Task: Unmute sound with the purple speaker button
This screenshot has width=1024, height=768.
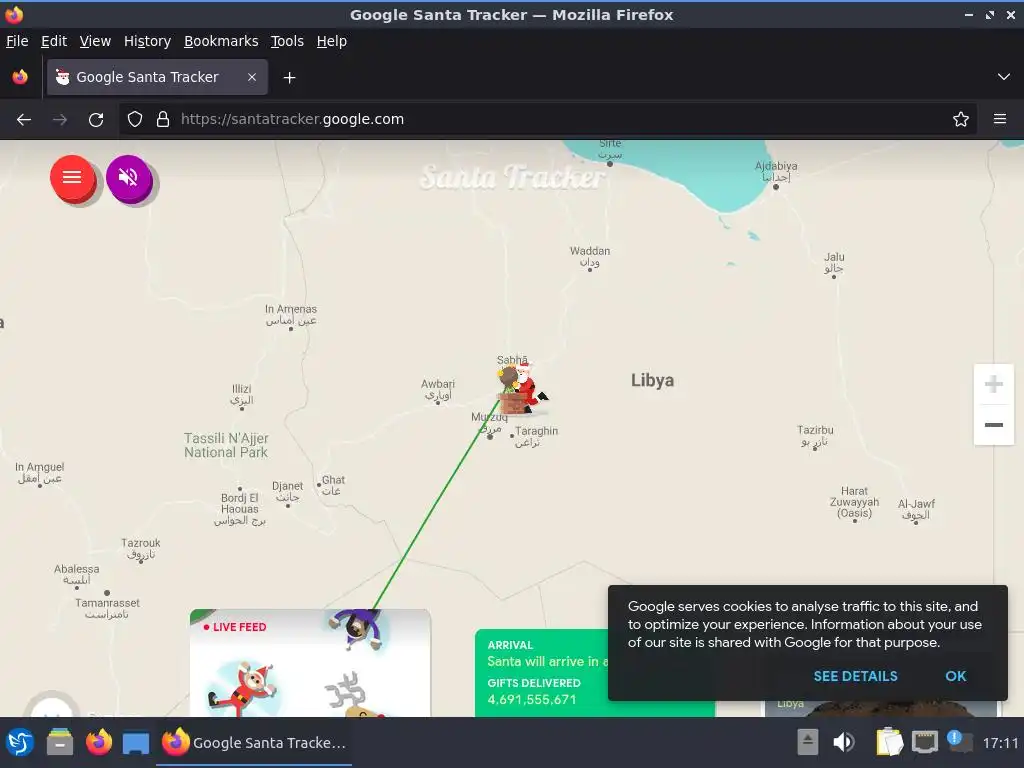Action: (x=129, y=177)
